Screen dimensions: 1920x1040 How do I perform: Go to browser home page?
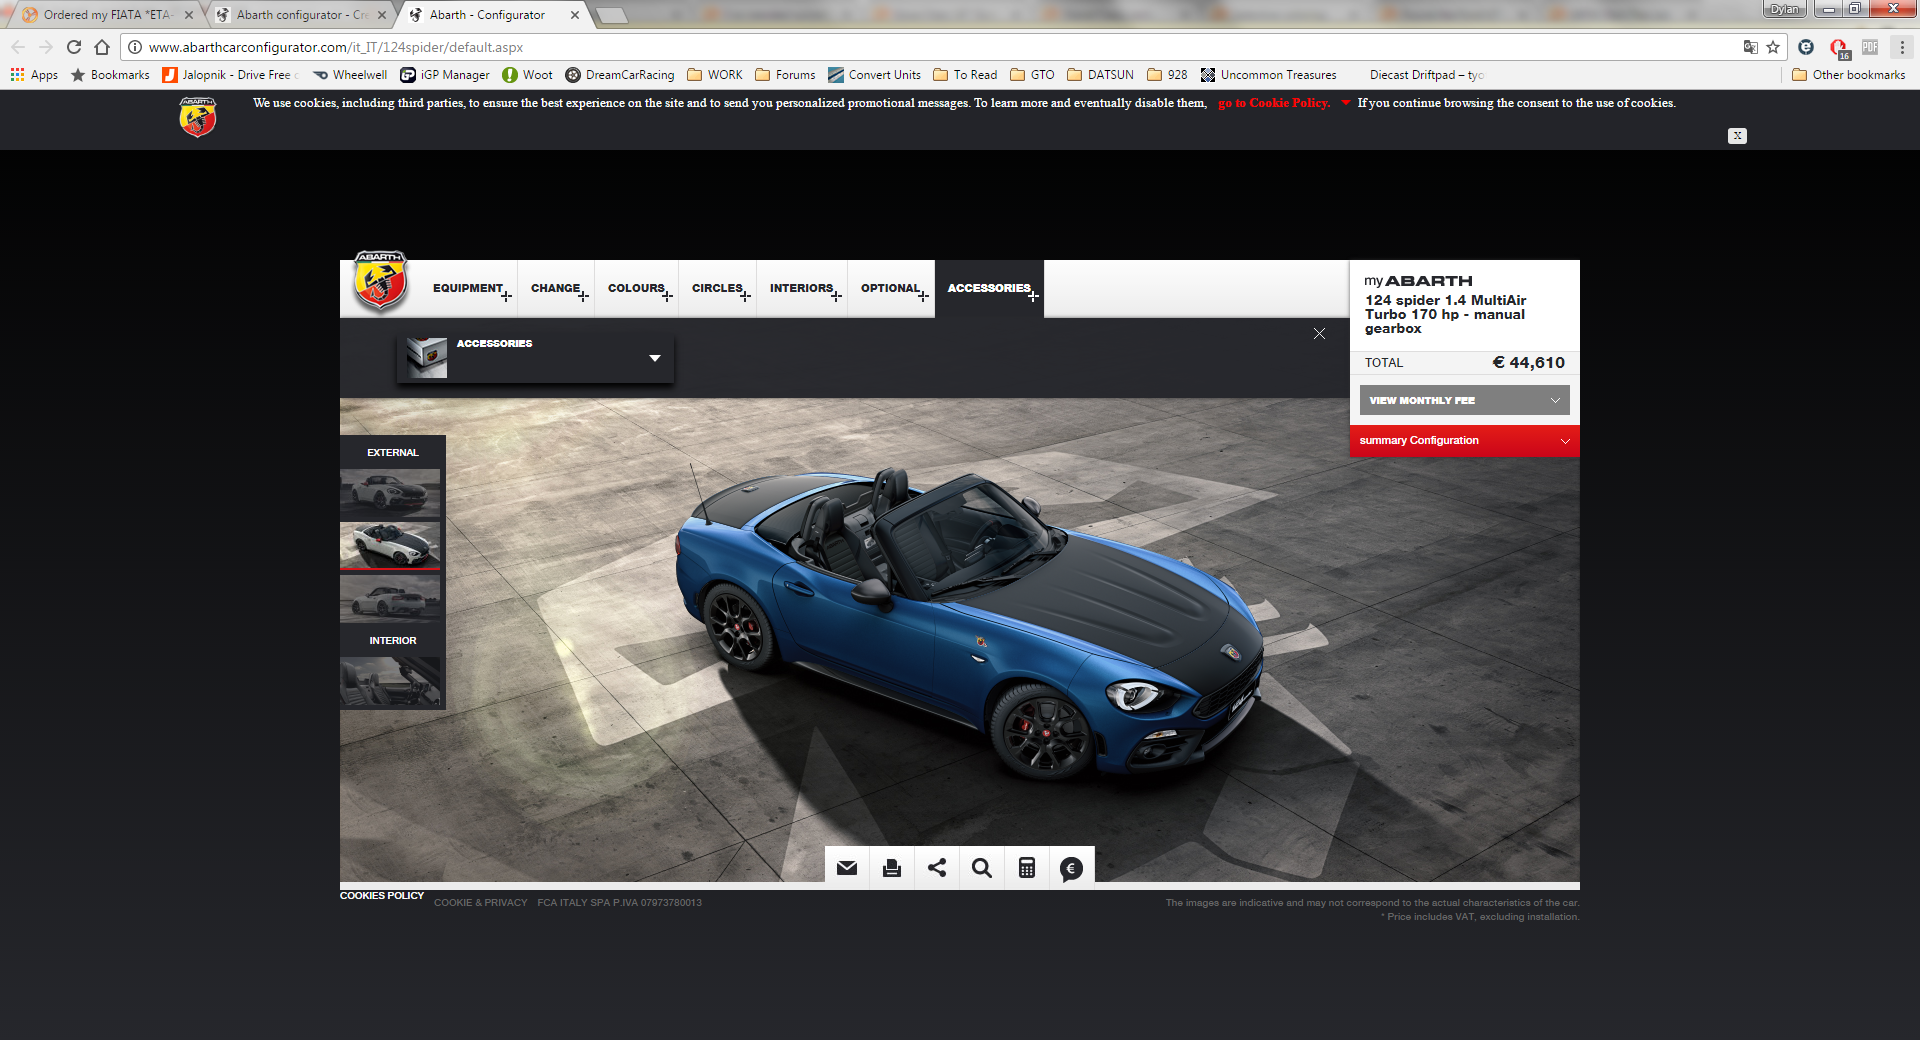(102, 47)
